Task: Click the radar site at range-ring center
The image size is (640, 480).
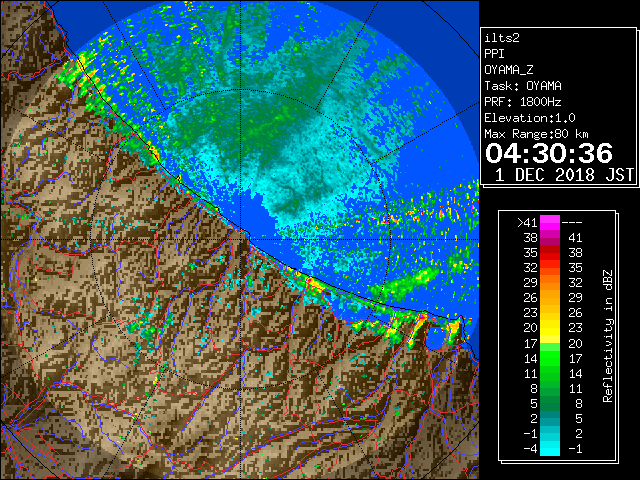Action: pos(241,239)
